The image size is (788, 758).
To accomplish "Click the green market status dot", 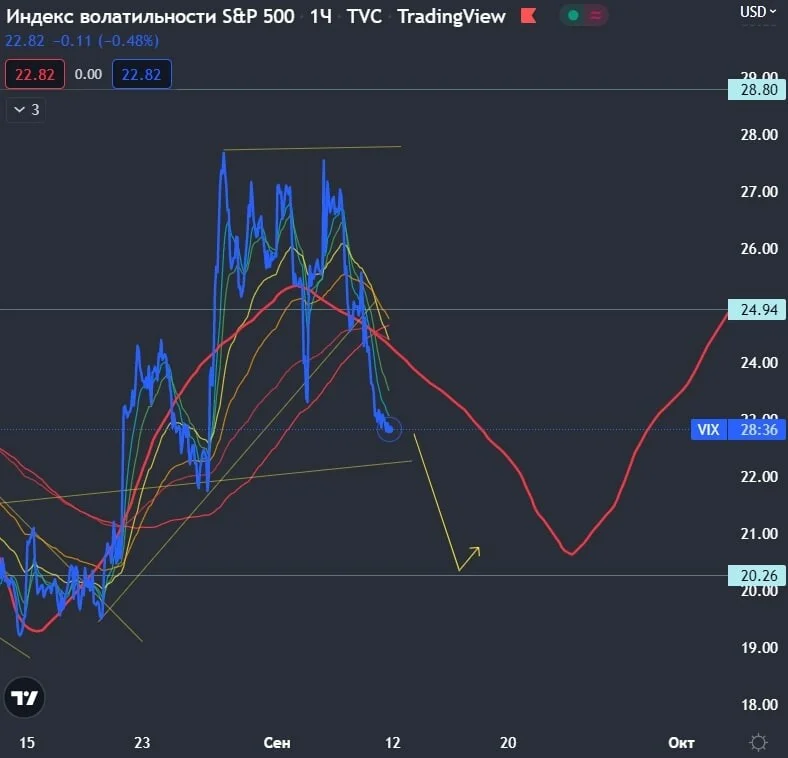I will coord(573,16).
